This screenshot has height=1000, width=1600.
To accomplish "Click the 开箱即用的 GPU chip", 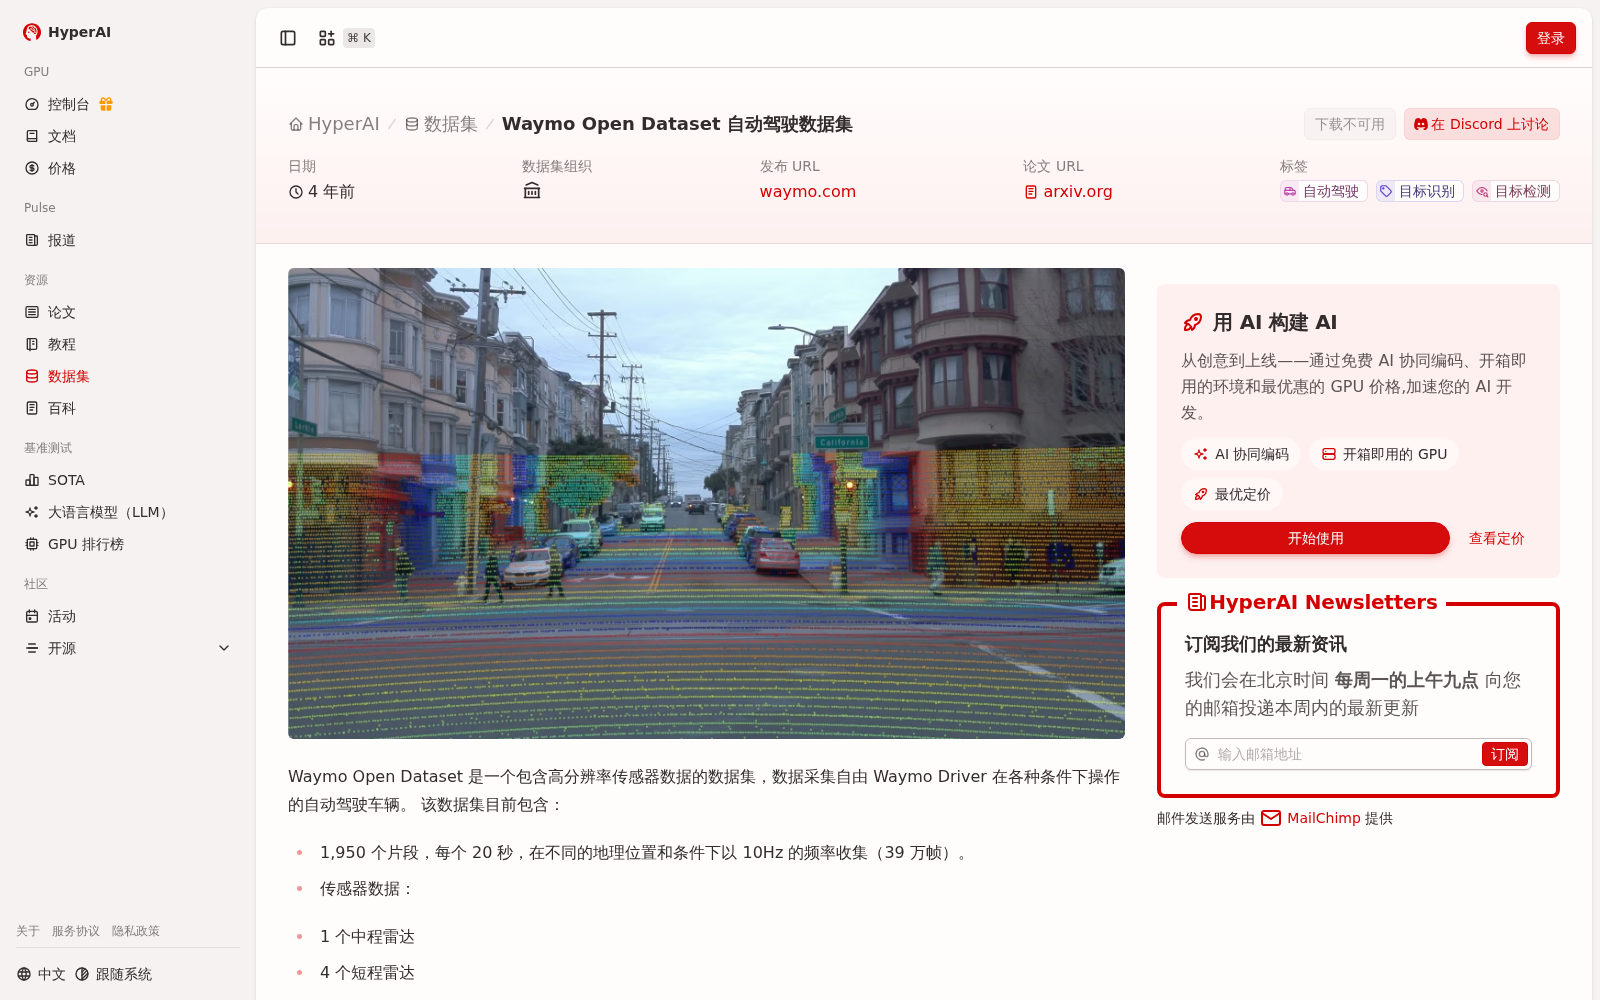I will click(x=1384, y=454).
